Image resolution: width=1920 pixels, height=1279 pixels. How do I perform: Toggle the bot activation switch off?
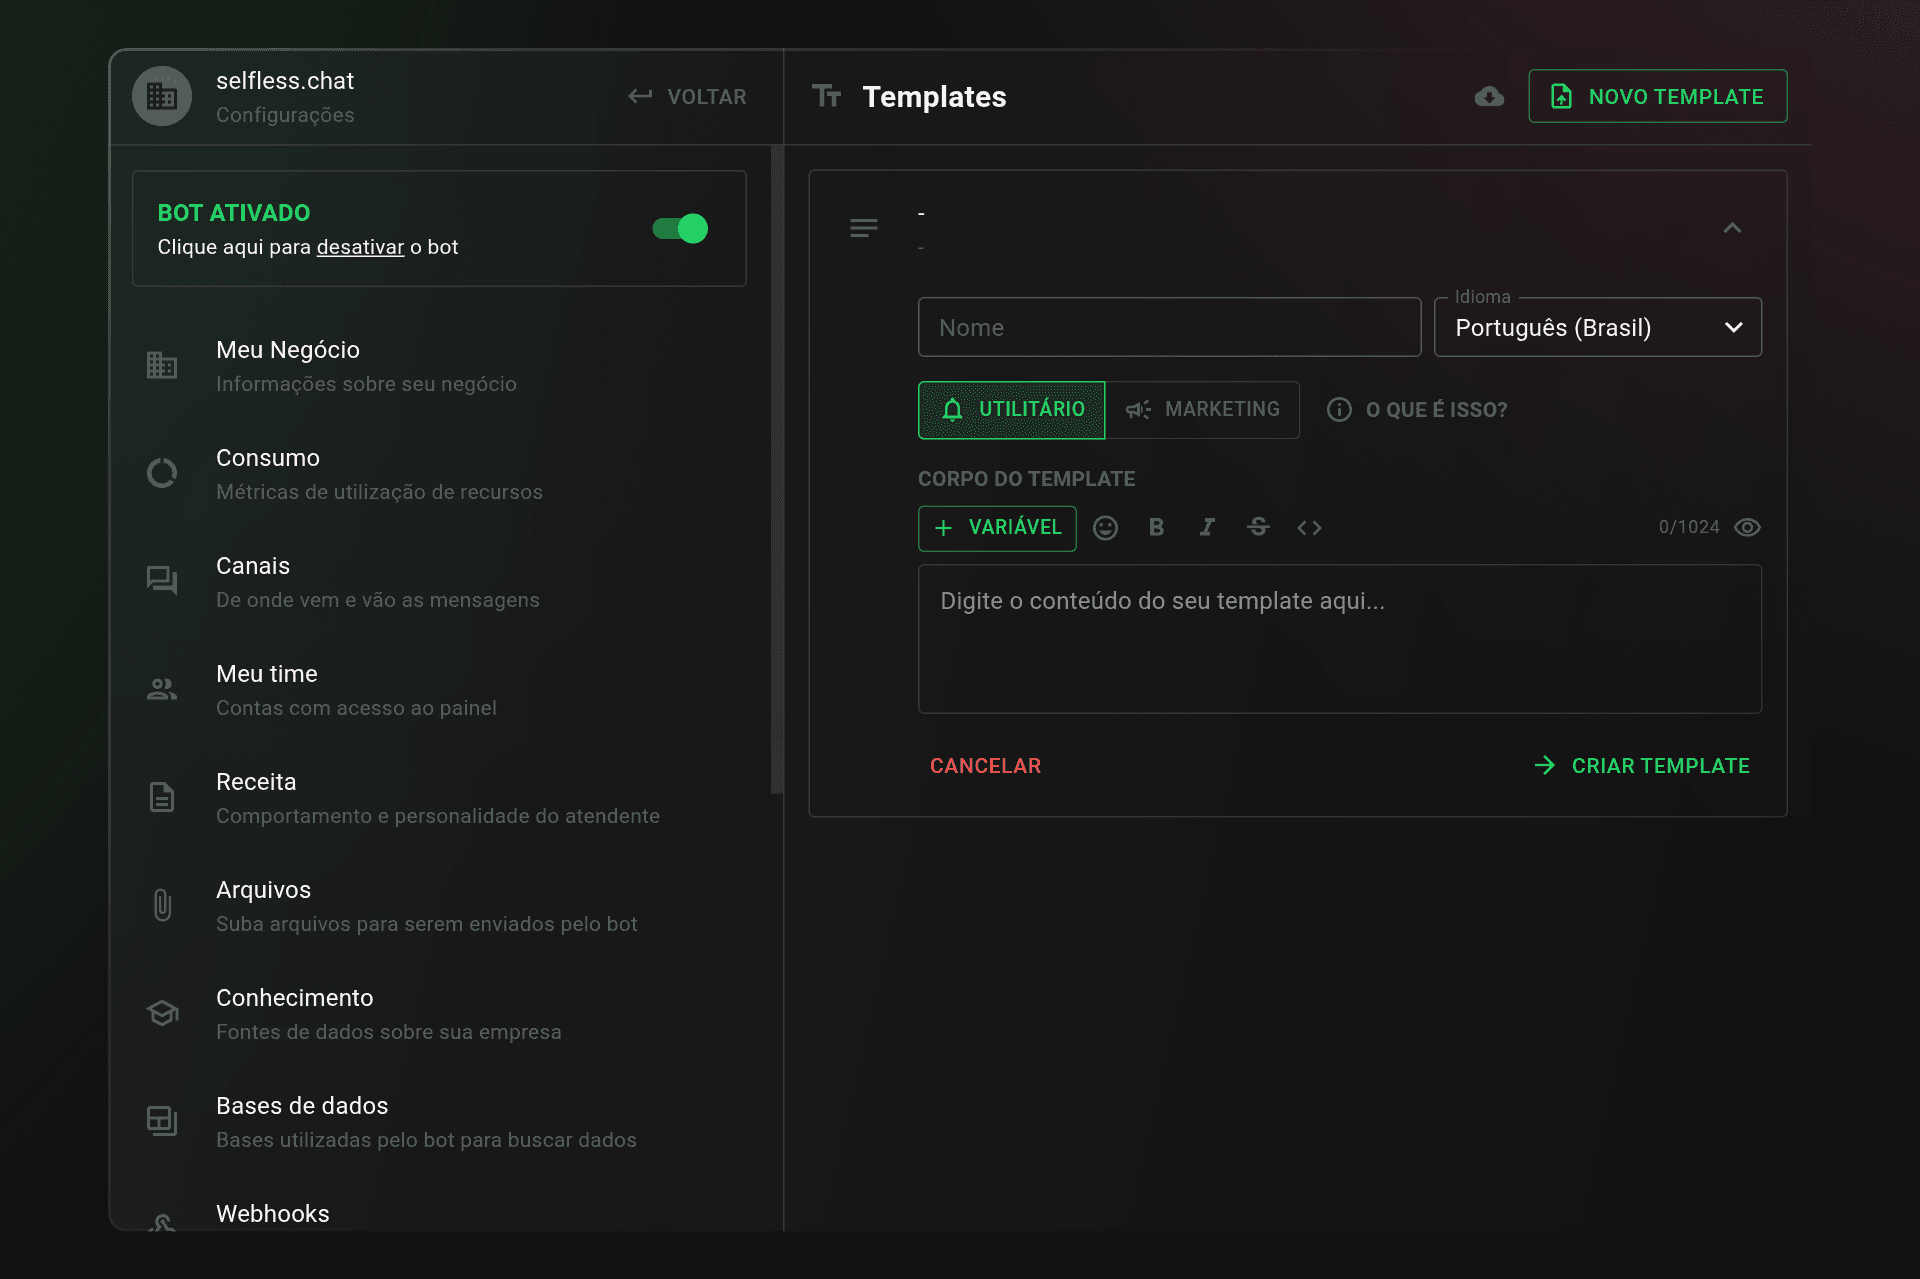[x=680, y=229]
